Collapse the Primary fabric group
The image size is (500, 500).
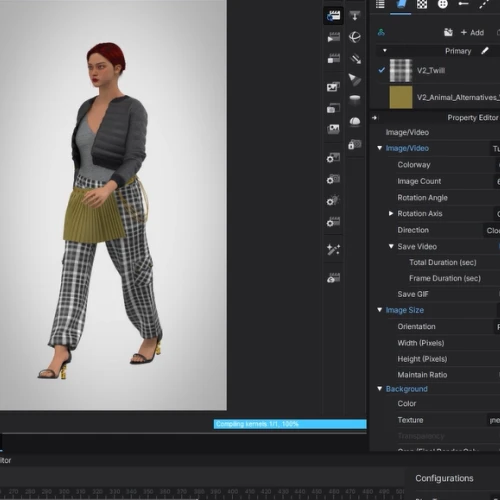pos(385,51)
